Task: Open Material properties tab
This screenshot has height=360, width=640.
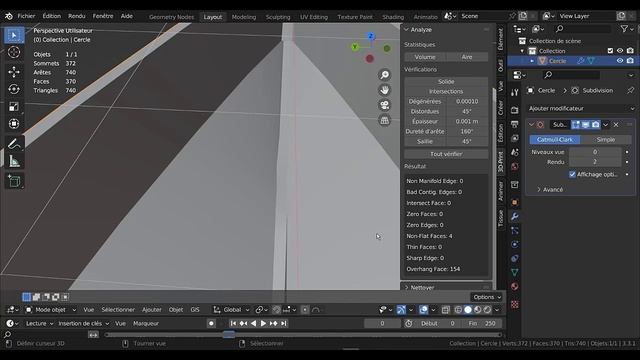Action: (515, 286)
